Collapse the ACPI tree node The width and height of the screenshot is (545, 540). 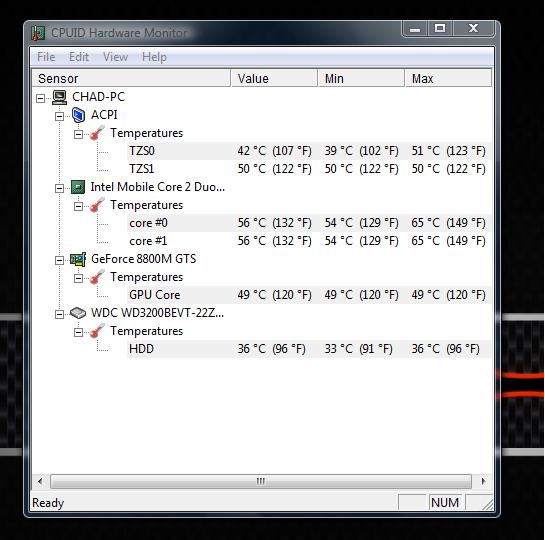(x=59, y=116)
